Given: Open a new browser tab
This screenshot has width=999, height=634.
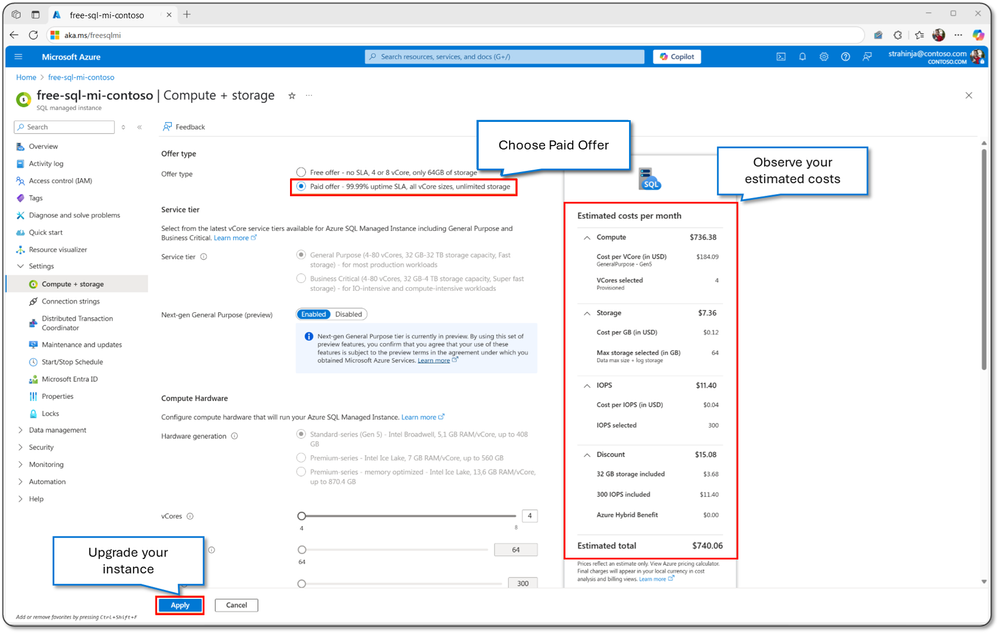Looking at the screenshot, I should coord(187,14).
